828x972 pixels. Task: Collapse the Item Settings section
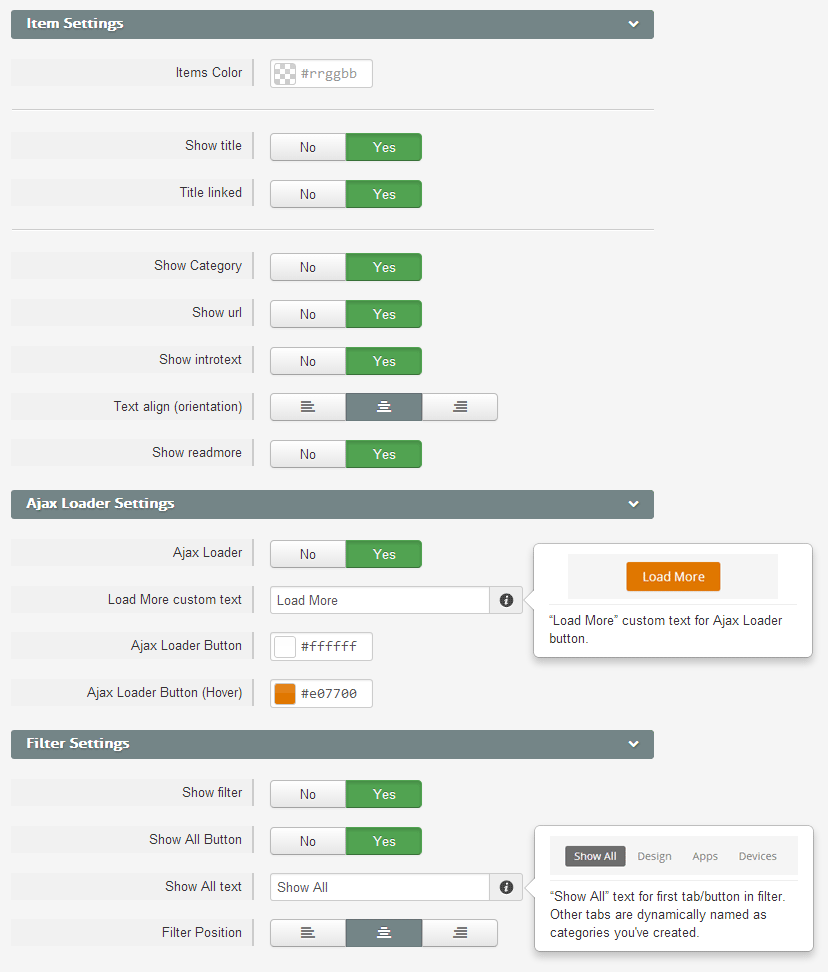(x=633, y=24)
